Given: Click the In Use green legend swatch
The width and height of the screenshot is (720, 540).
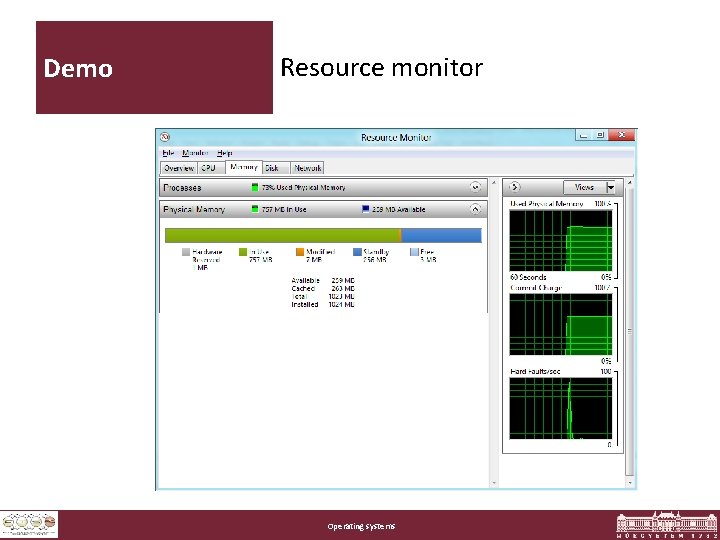Looking at the screenshot, I should point(243,252).
